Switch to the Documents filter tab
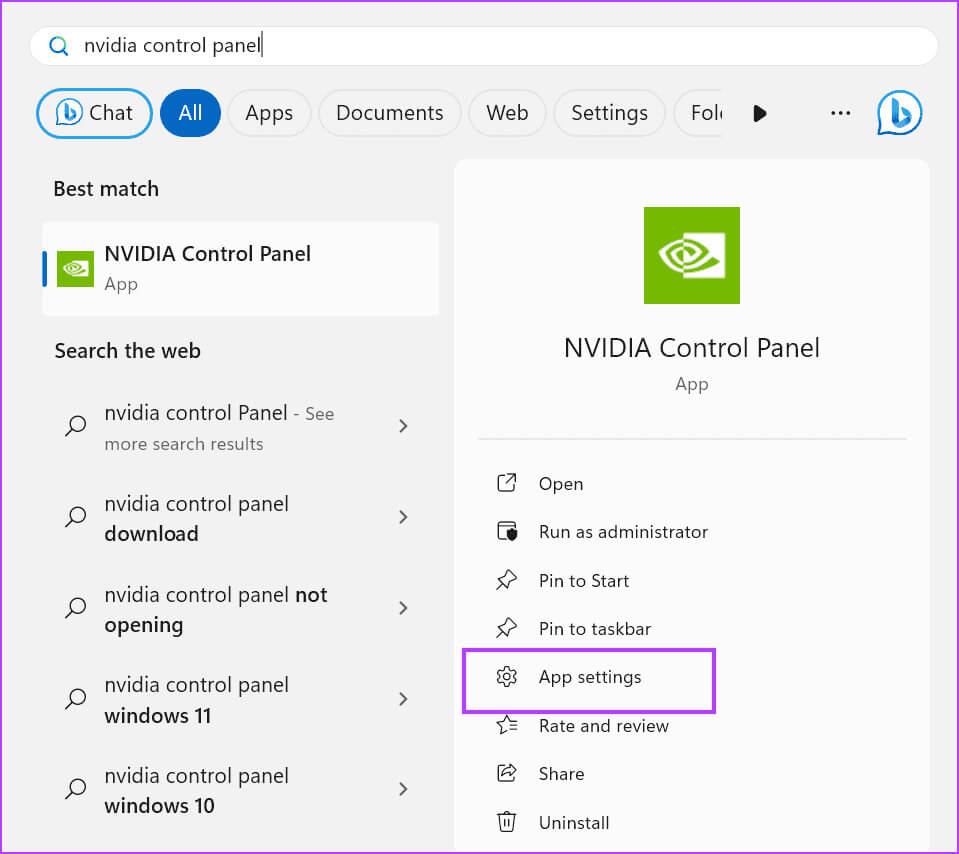959x854 pixels. tap(390, 113)
